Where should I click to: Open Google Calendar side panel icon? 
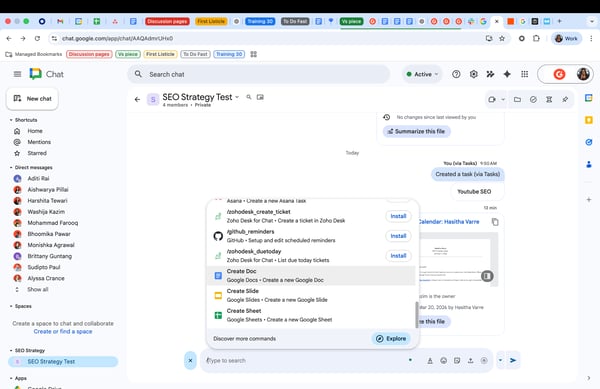tap(589, 98)
